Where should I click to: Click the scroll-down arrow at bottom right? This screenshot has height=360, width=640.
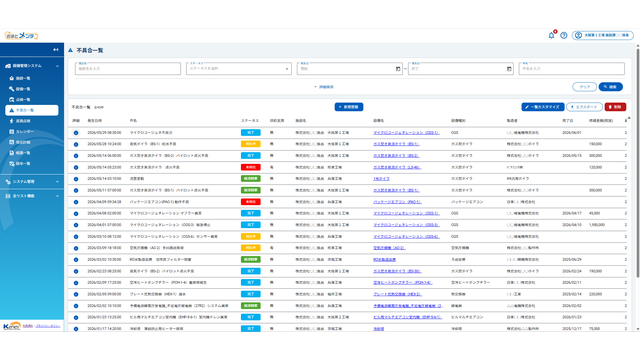pyautogui.click(x=638, y=329)
